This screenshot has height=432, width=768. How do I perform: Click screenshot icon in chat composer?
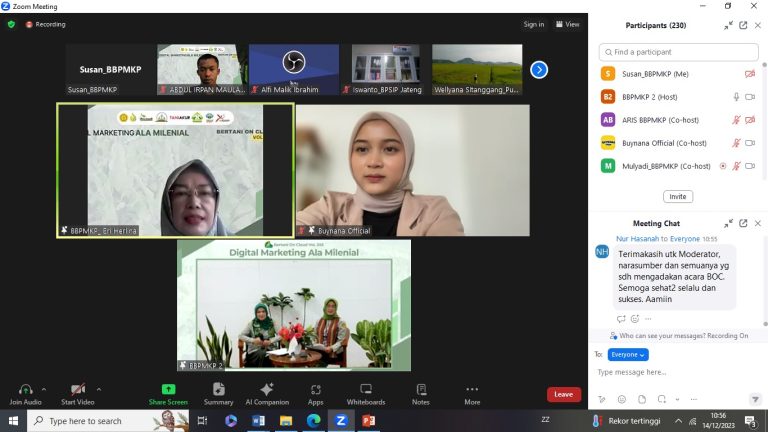point(662,400)
